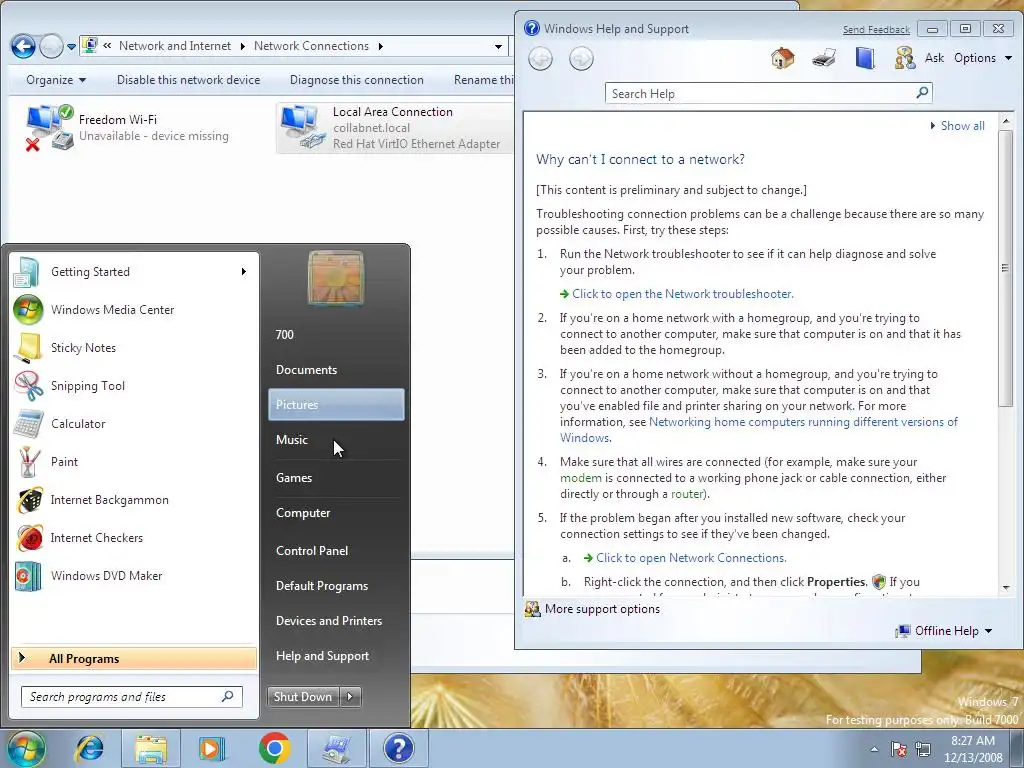Screen dimensions: 1024x768
Task: Expand Getting Started submenu arrow
Action: (x=244, y=272)
